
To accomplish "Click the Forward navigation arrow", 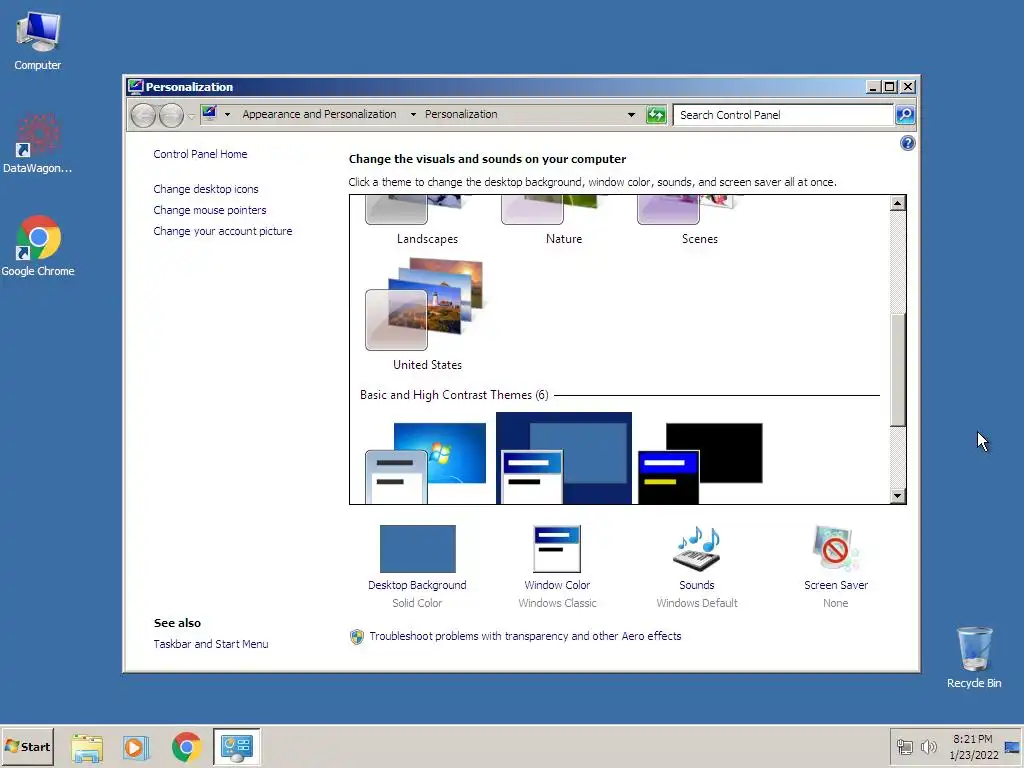I will [x=171, y=116].
